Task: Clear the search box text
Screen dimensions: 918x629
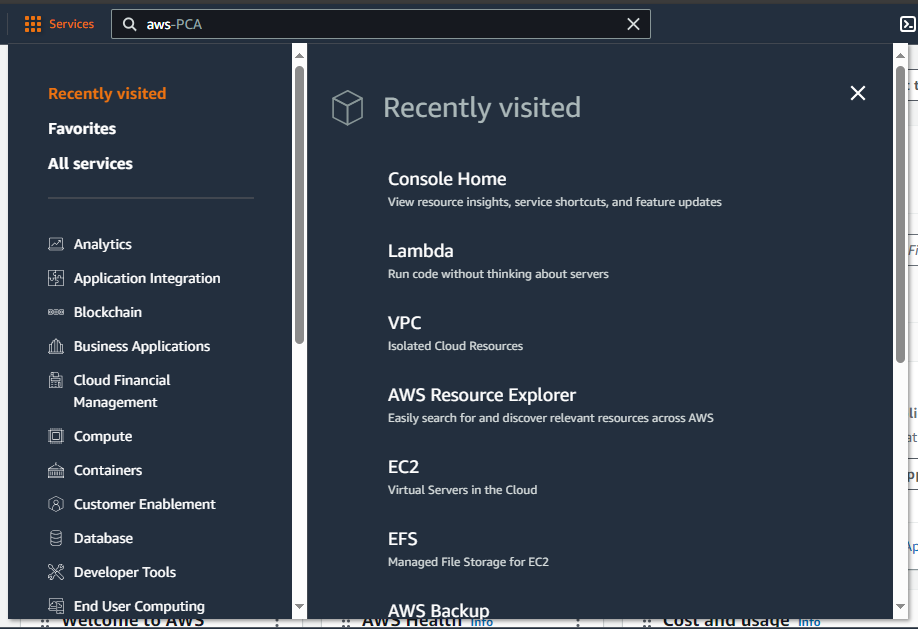Action: [x=633, y=24]
